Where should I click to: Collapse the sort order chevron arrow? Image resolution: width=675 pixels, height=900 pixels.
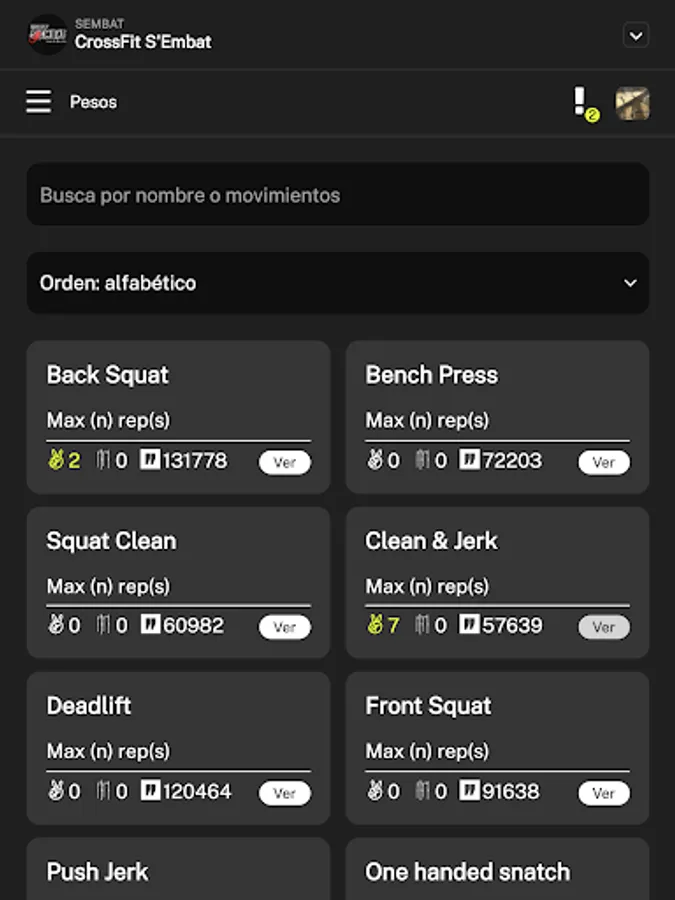(x=630, y=283)
